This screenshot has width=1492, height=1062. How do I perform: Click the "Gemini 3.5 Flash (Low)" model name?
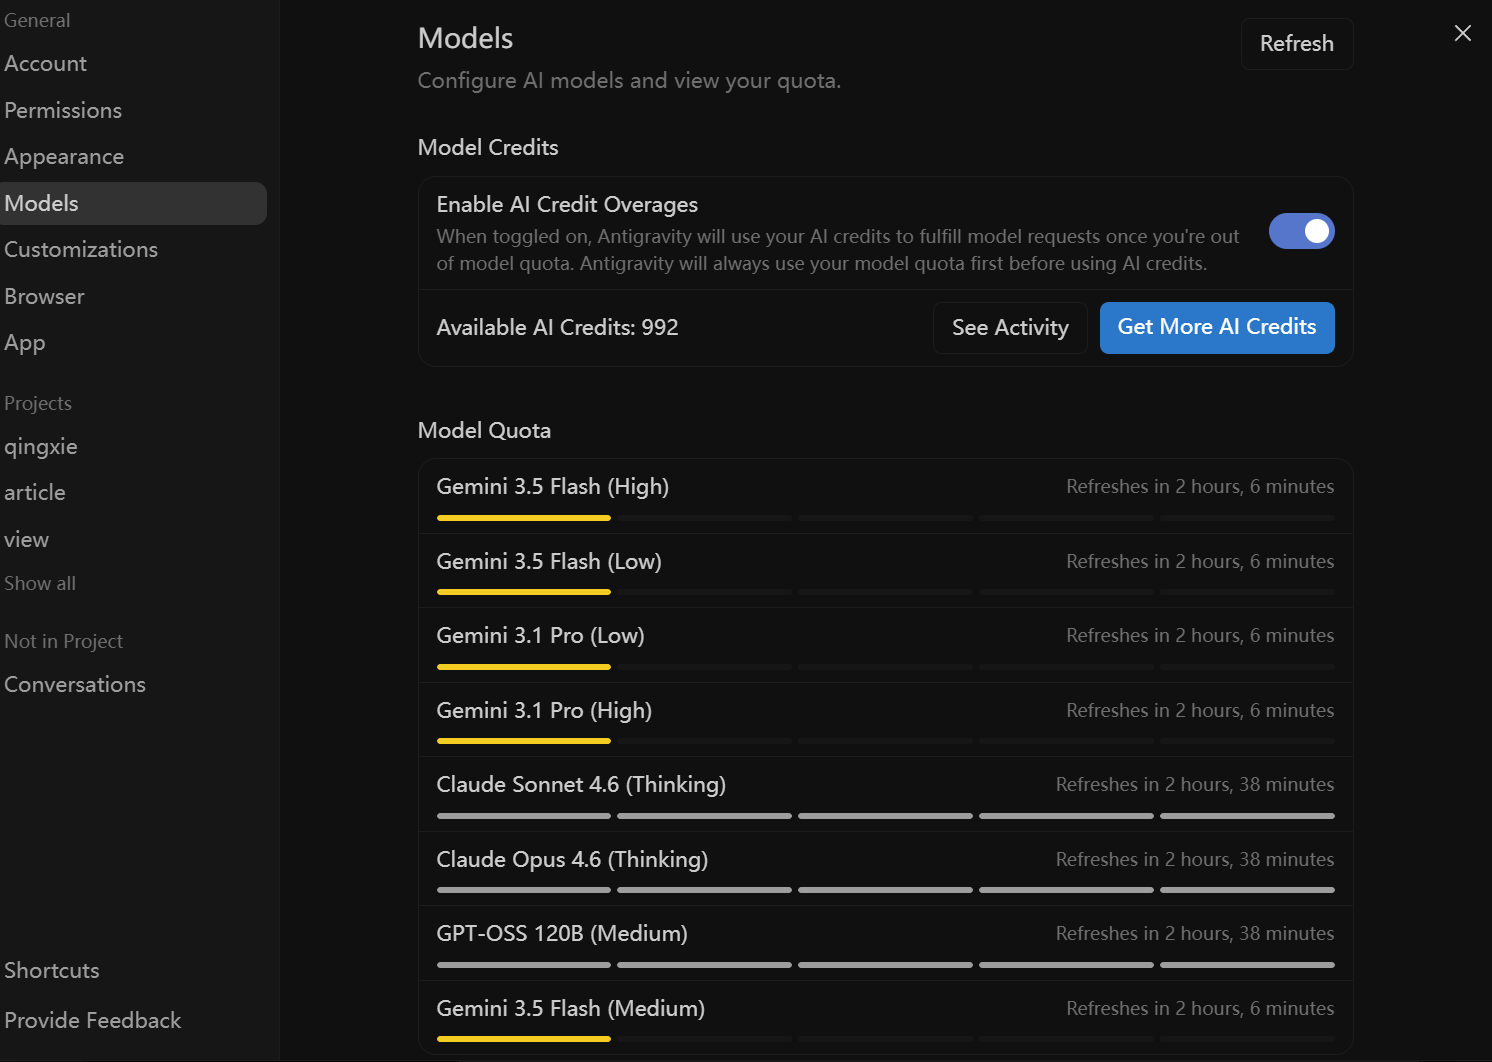[549, 562]
